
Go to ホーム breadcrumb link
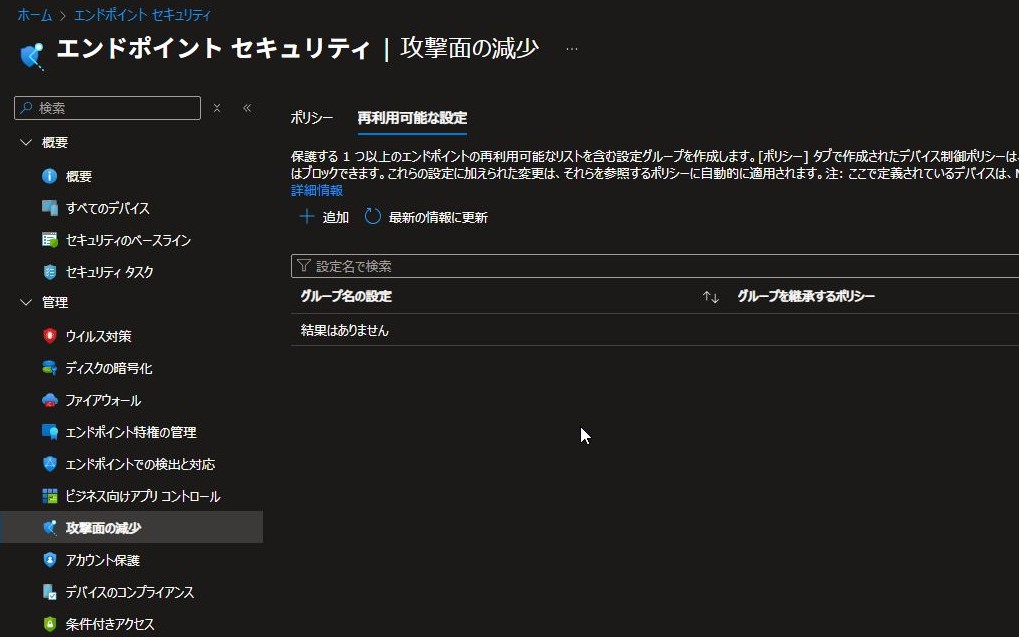point(34,16)
